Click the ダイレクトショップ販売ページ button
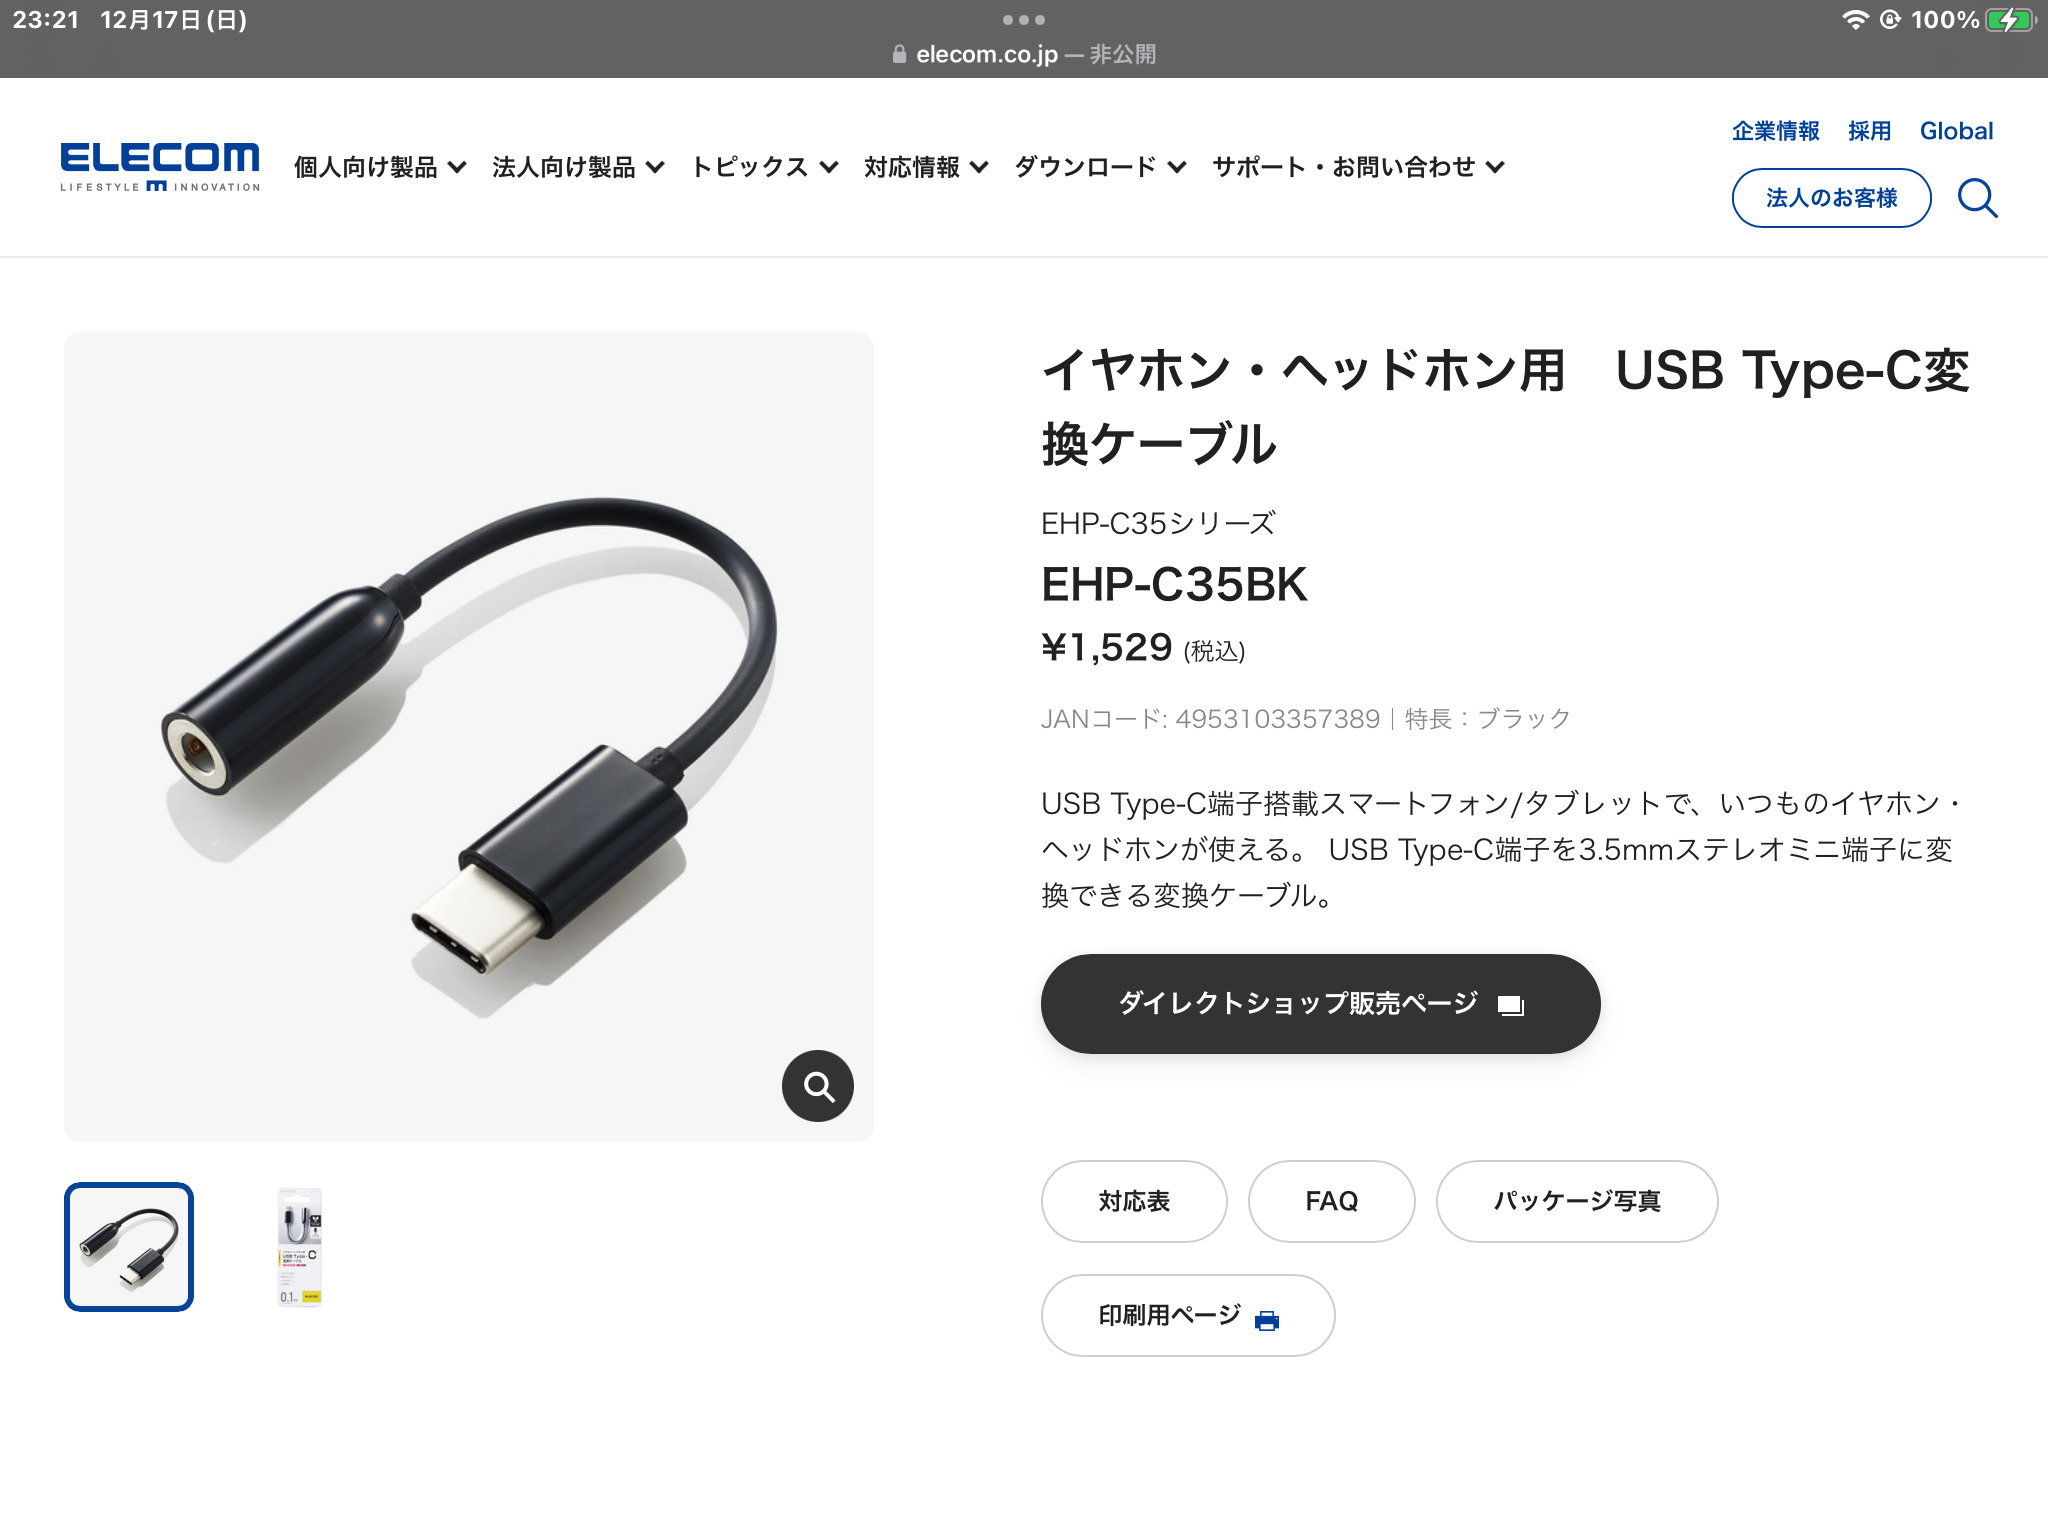Image resolution: width=2048 pixels, height=1536 pixels. [1320, 1003]
